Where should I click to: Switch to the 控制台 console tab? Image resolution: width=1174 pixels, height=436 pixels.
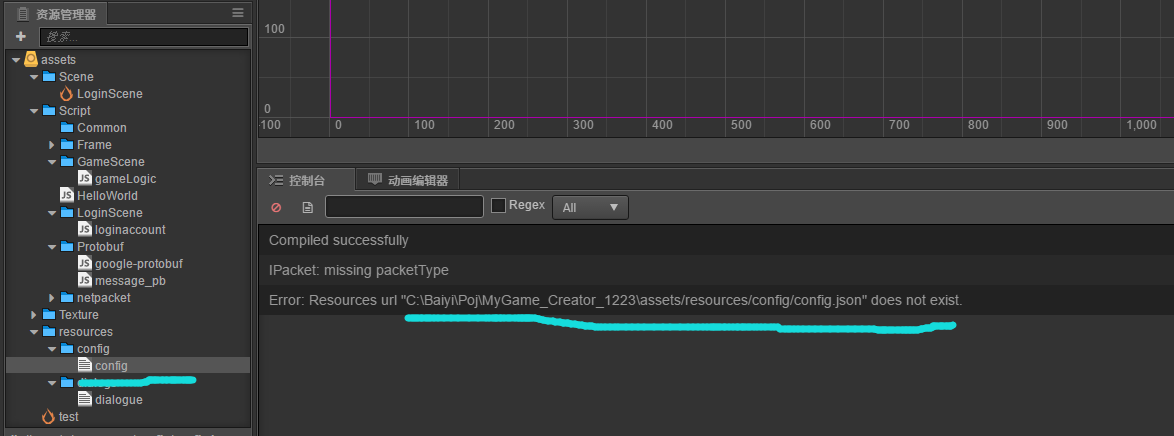pos(305,181)
